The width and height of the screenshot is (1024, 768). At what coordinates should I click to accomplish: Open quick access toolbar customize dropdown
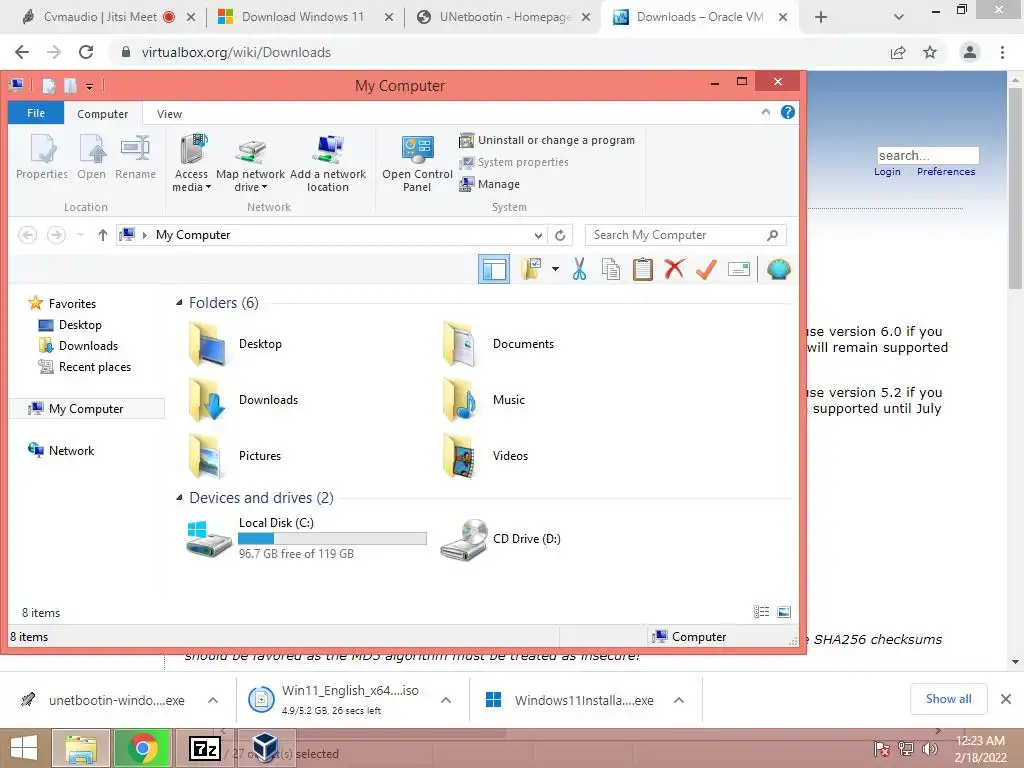(89, 86)
